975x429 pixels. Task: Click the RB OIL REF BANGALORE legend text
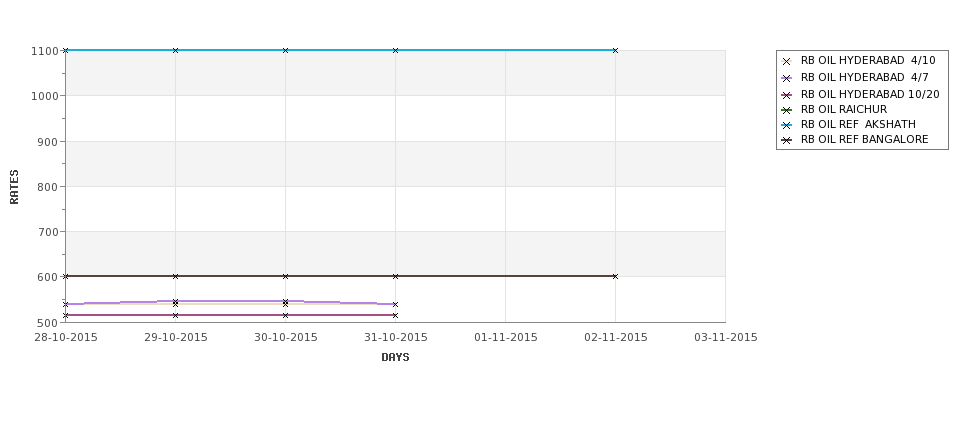[x=864, y=139]
